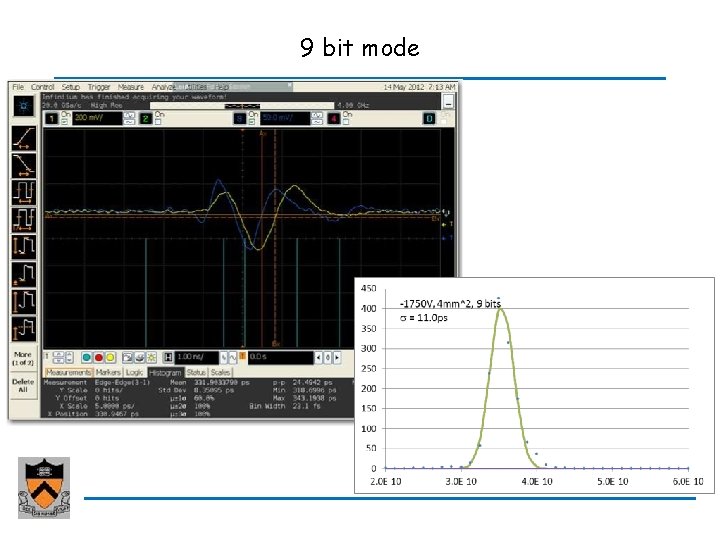Click the Std Dev value text
Viewport: 720px width, 540px height.
tap(214, 390)
